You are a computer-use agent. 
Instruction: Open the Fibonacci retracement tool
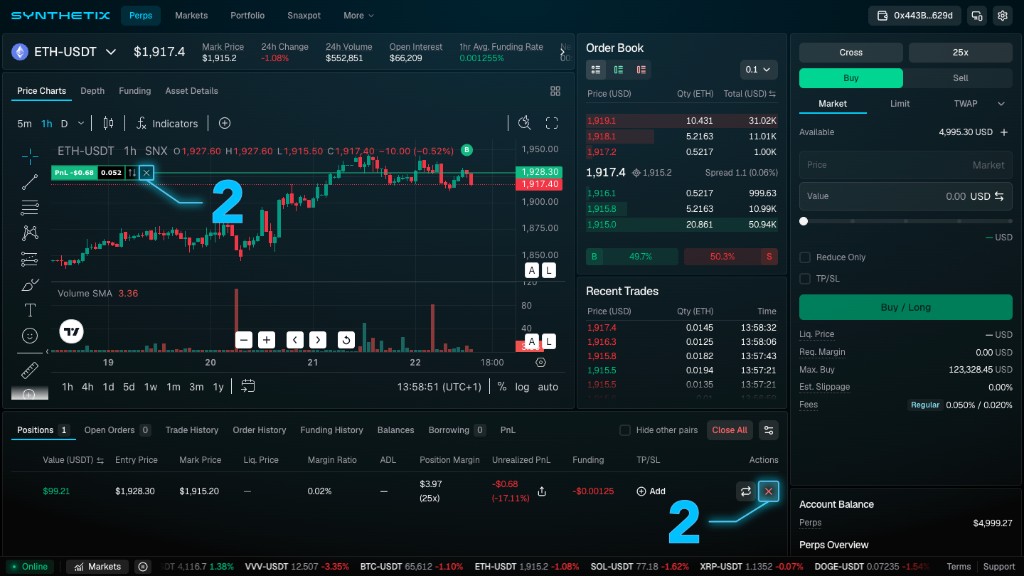[30, 208]
